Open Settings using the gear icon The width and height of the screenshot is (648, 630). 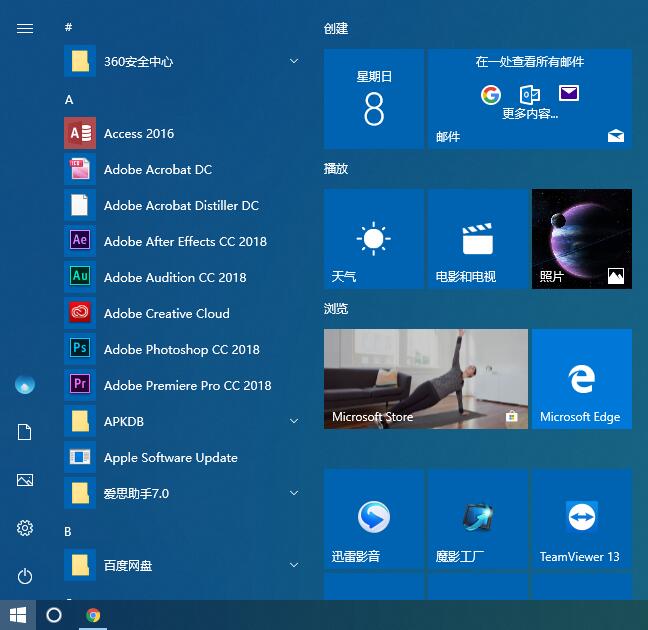pos(25,528)
